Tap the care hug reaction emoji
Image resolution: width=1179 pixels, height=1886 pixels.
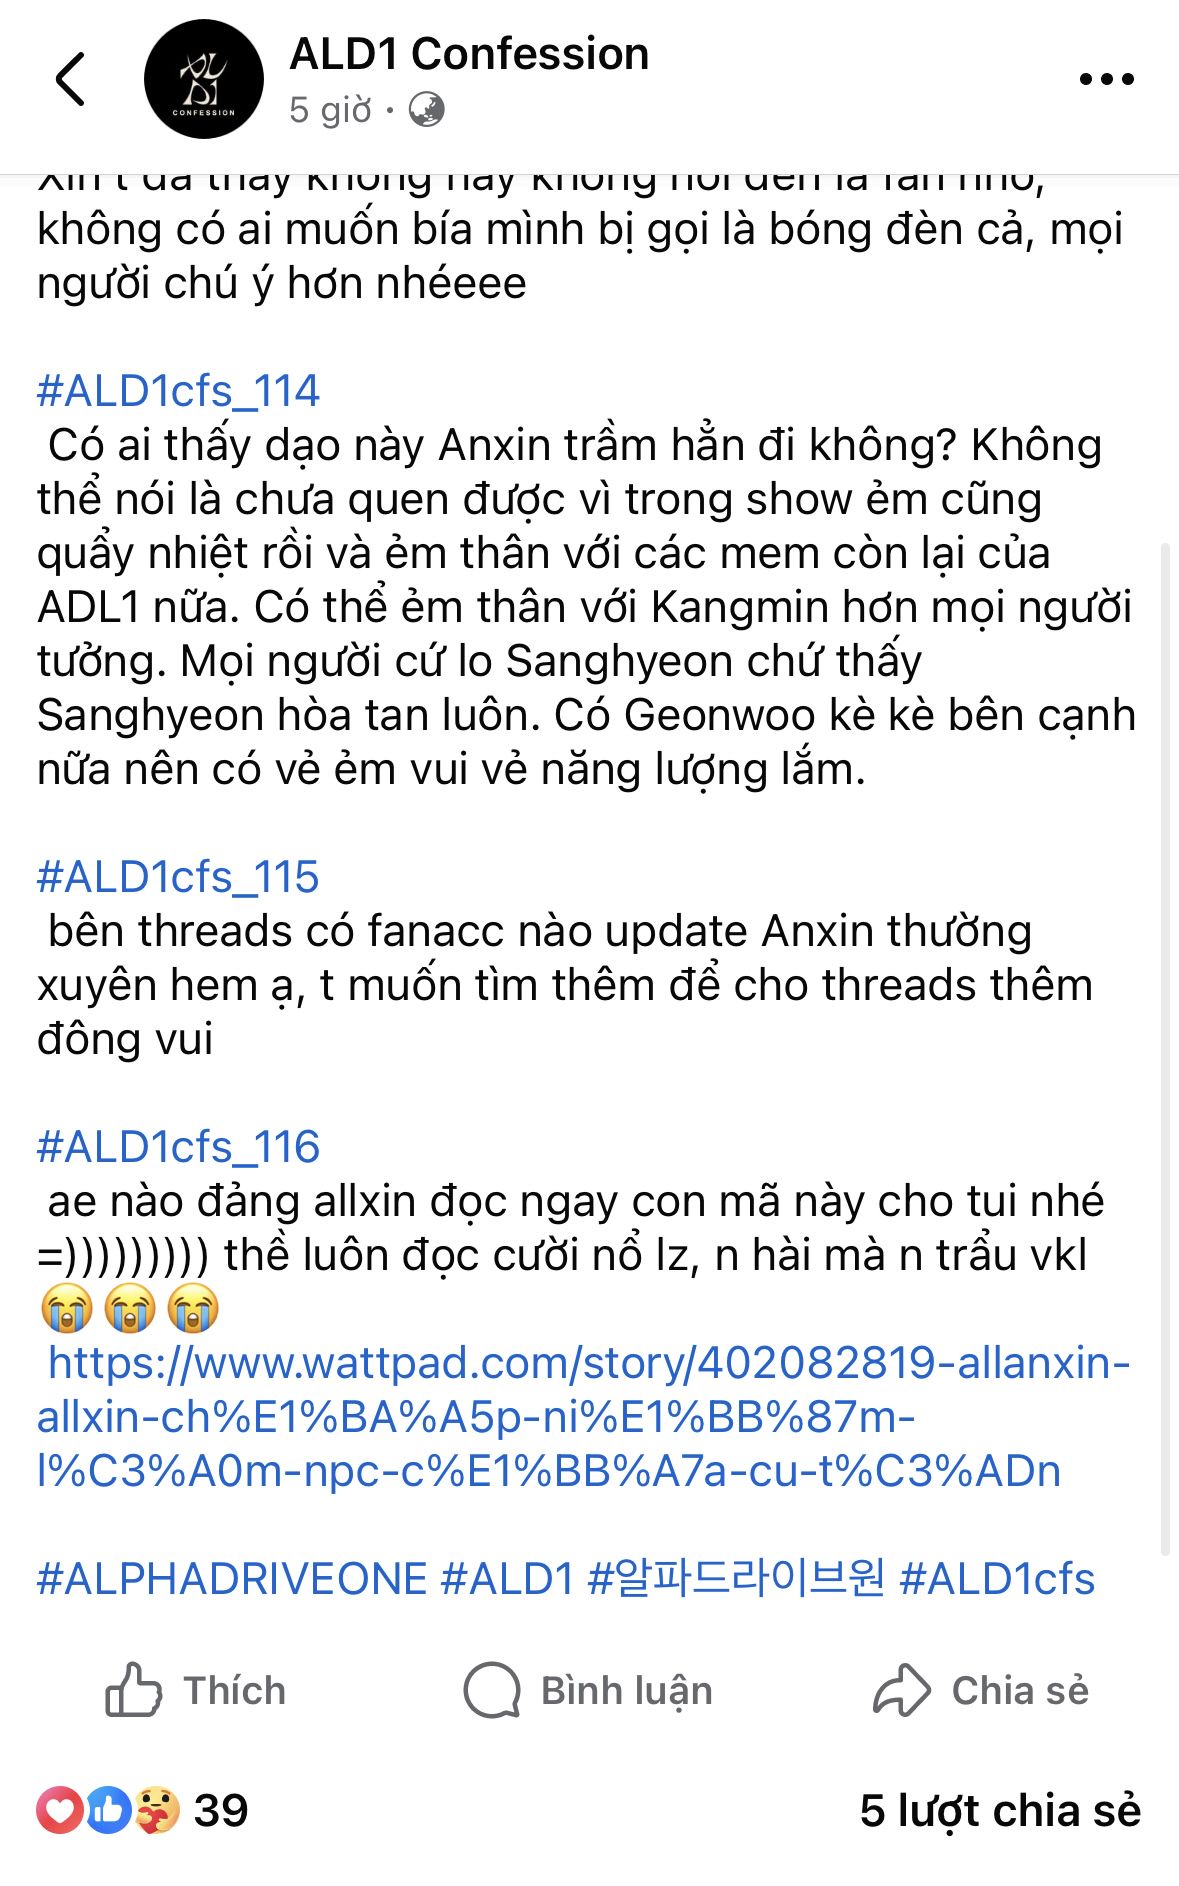point(156,1810)
